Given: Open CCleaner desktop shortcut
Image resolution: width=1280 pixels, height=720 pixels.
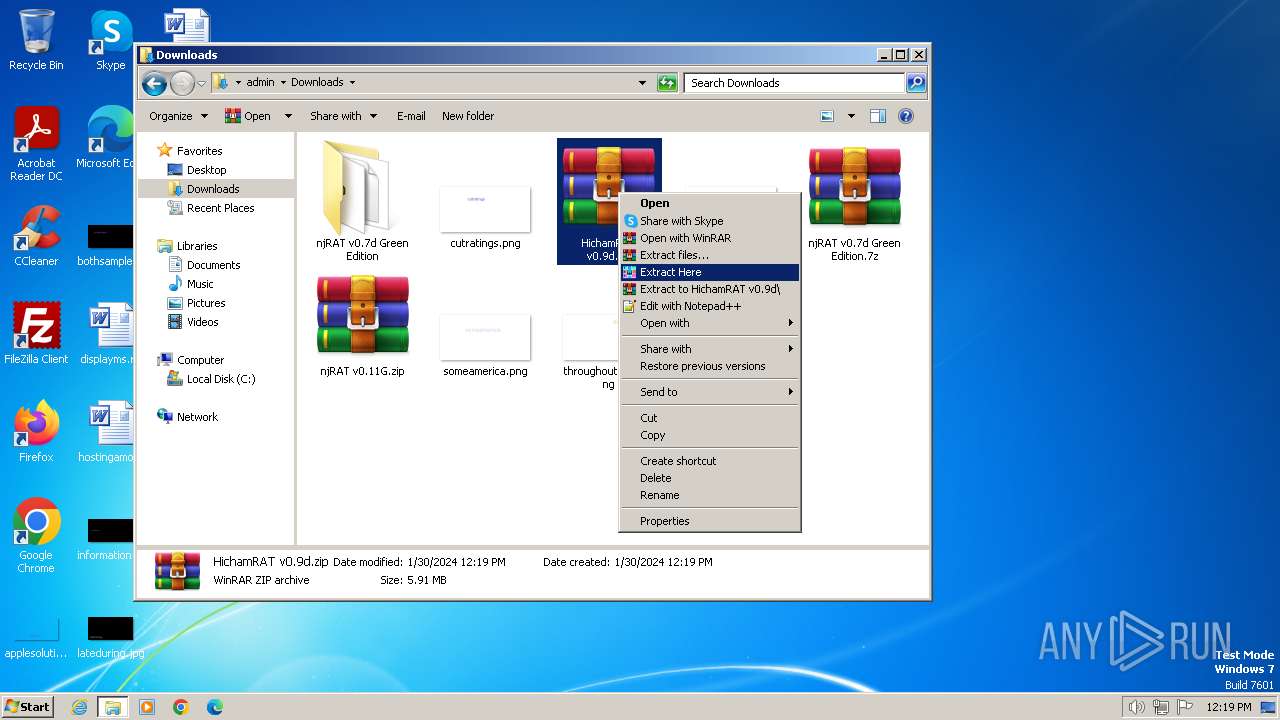Looking at the screenshot, I should 36,236.
